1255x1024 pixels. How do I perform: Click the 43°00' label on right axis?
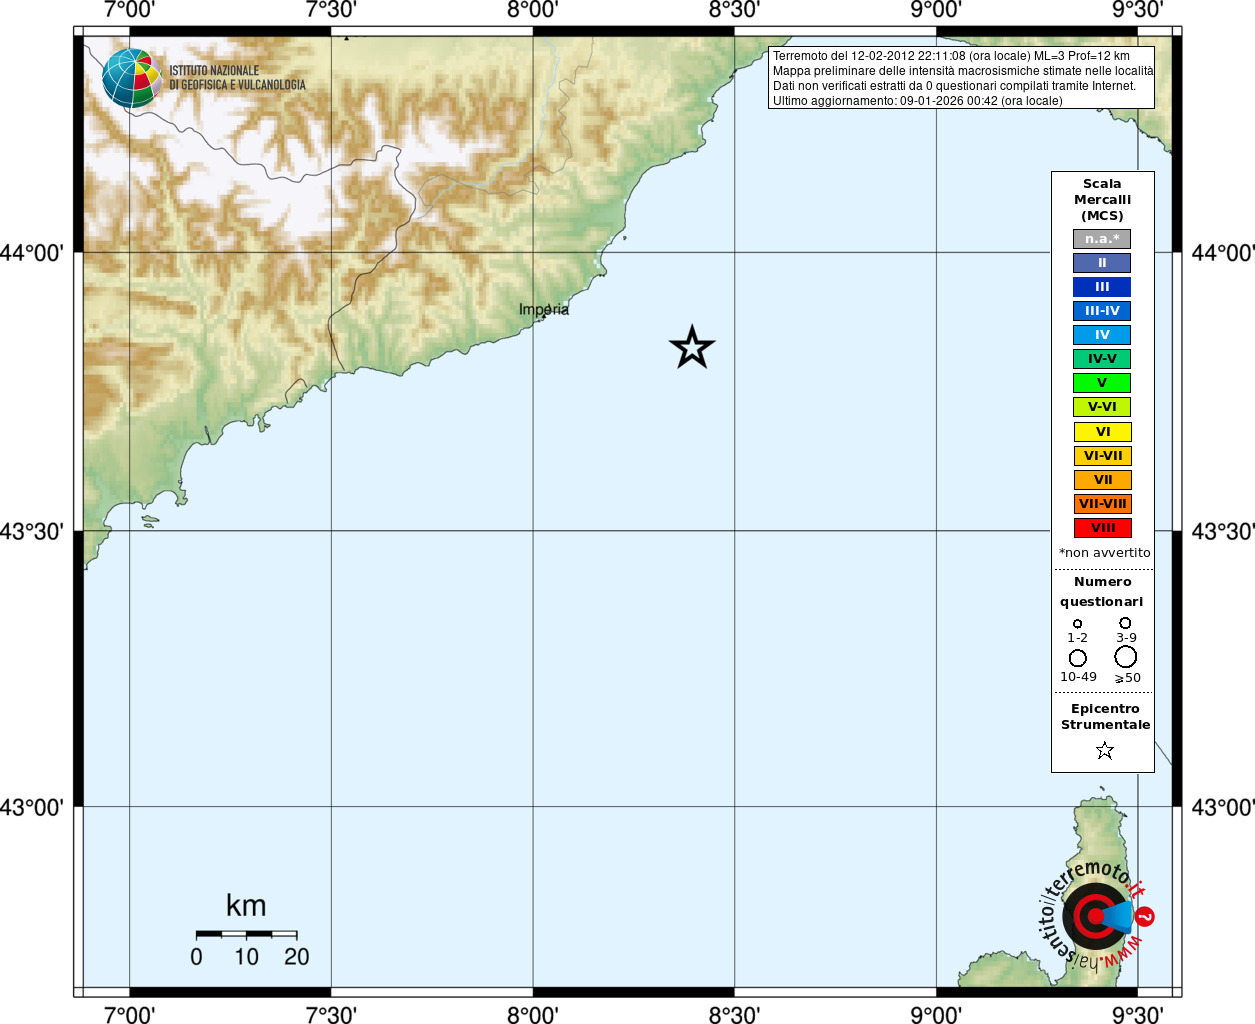1223,807
